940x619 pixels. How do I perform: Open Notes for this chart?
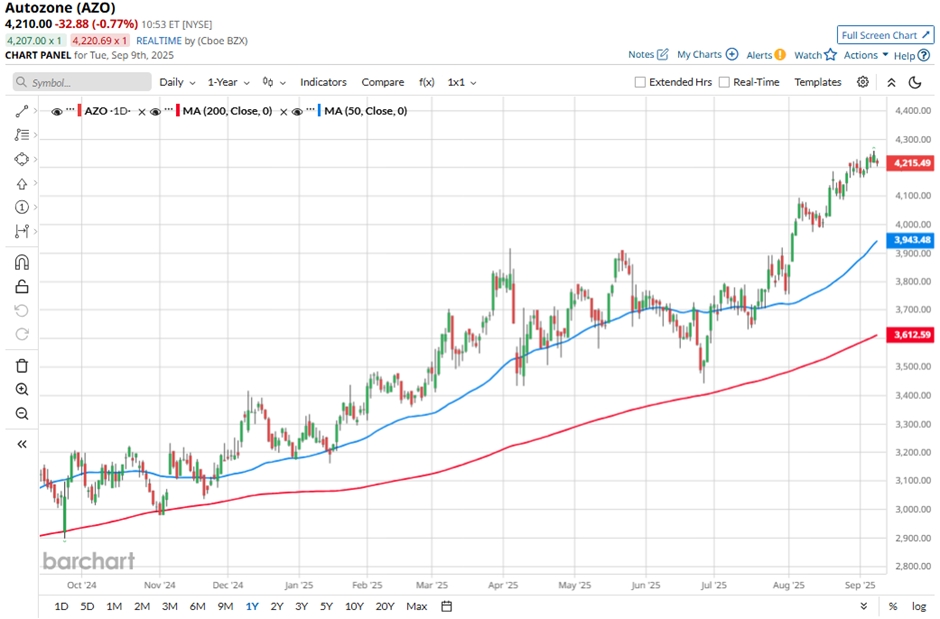(x=648, y=55)
